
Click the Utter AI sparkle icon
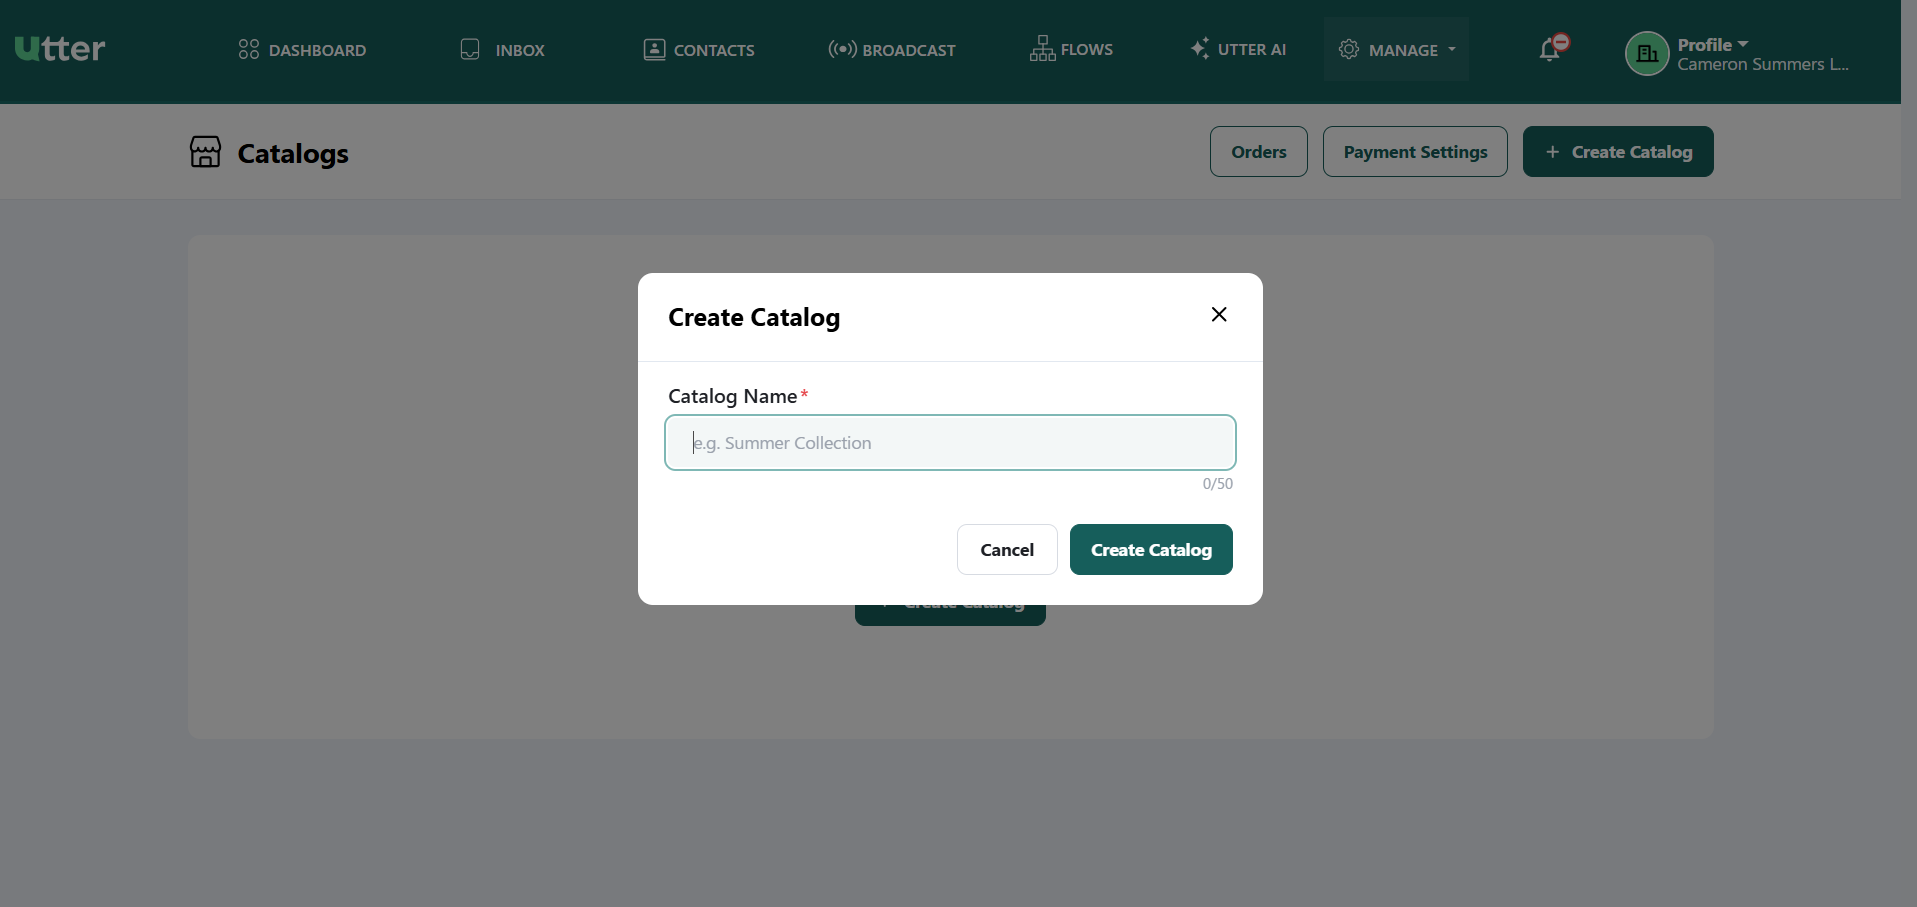click(1200, 48)
